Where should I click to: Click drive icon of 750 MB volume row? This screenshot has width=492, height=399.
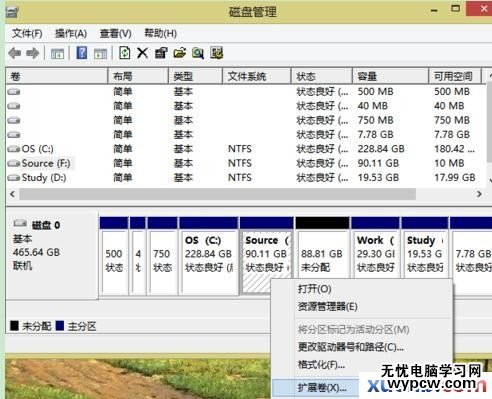14,120
